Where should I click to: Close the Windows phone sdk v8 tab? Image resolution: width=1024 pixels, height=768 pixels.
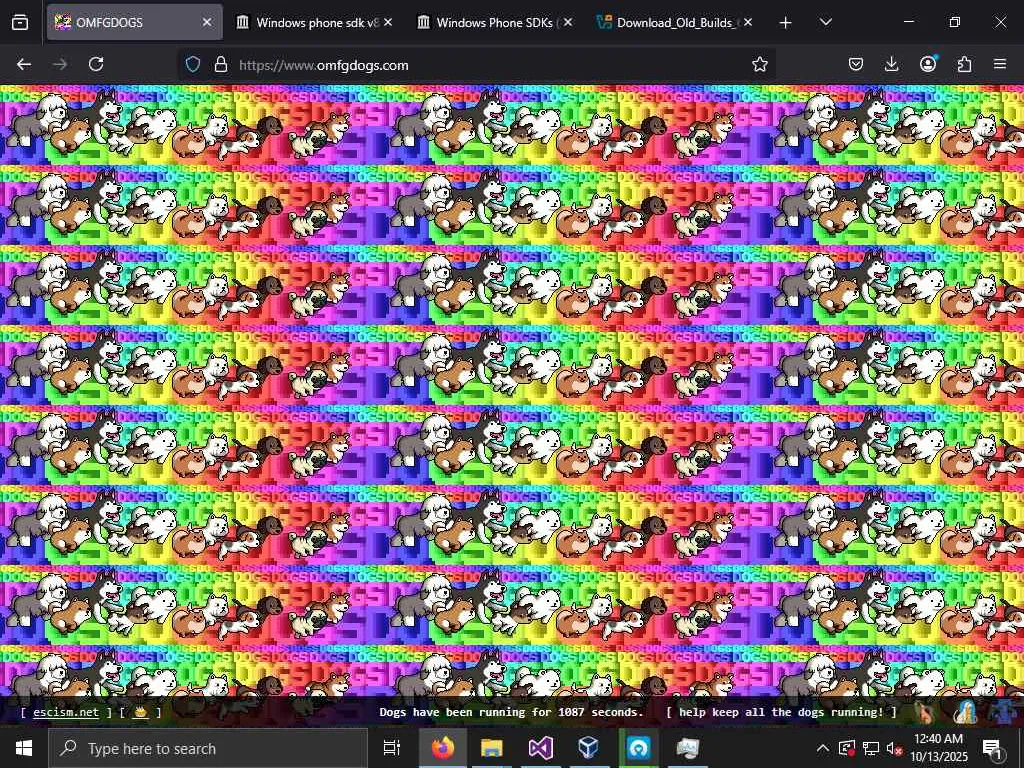coord(388,22)
